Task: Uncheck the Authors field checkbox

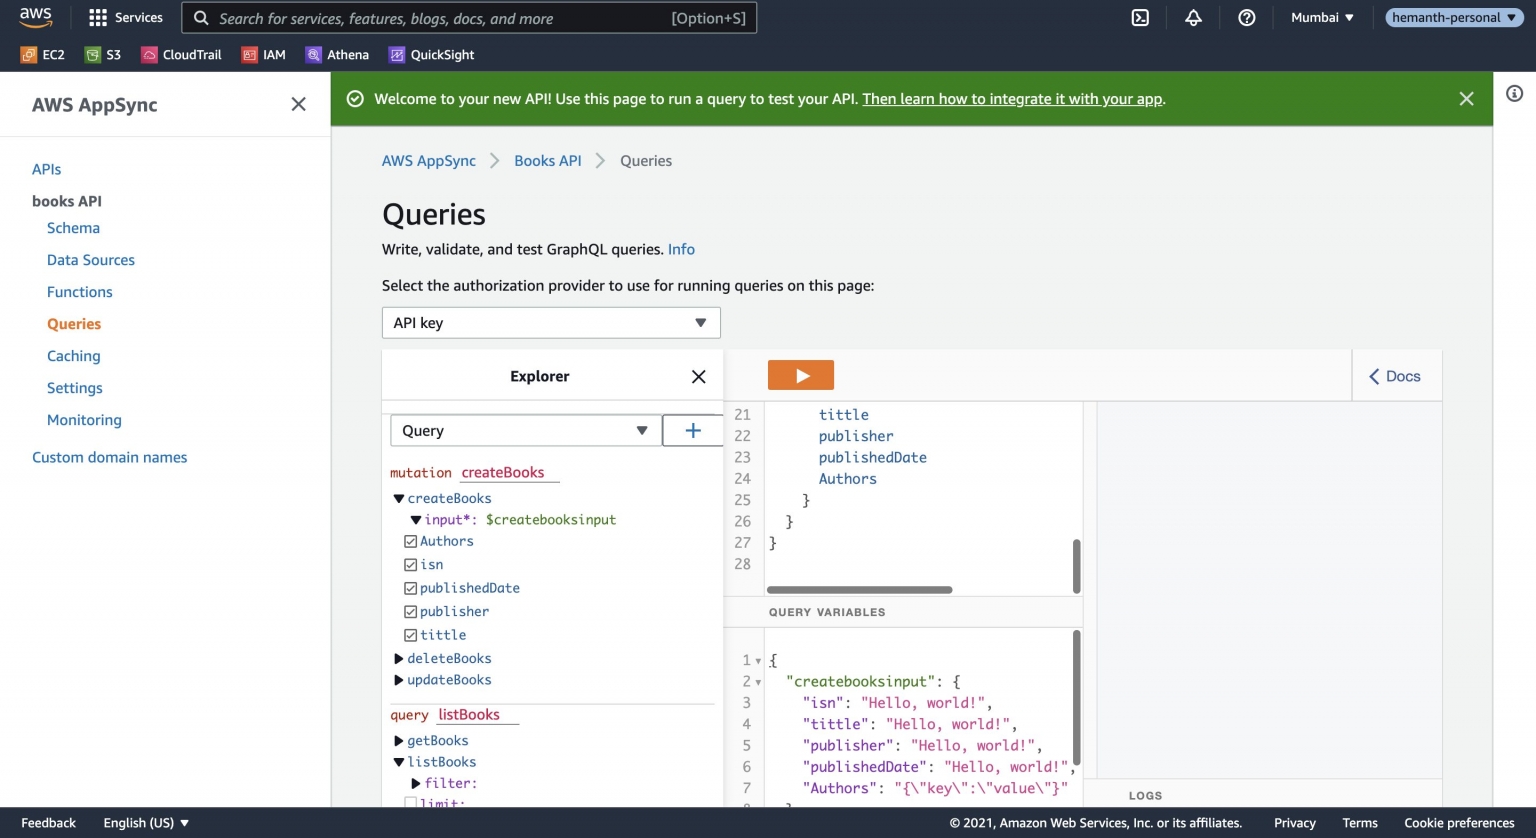Action: pyautogui.click(x=410, y=541)
